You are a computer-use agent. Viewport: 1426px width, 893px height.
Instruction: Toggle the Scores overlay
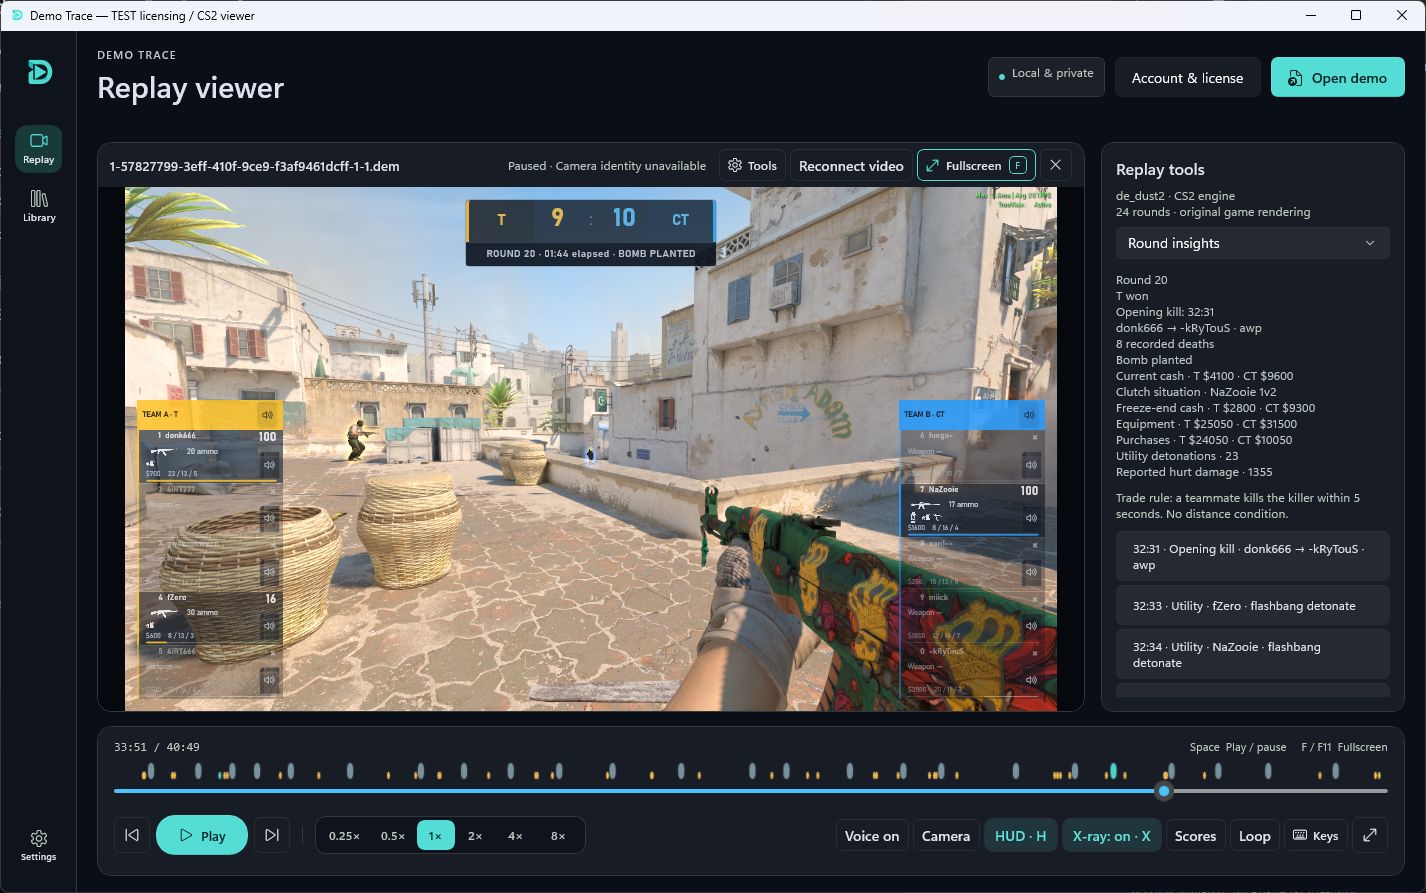coord(1195,836)
